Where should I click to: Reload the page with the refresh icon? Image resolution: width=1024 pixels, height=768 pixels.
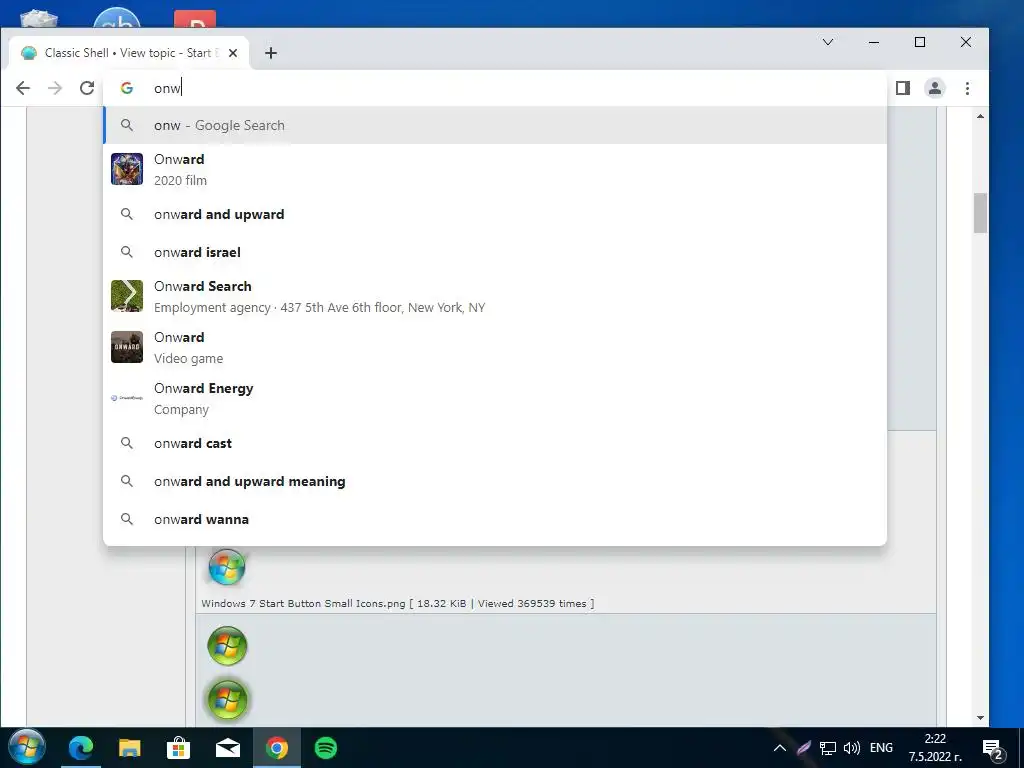click(x=87, y=88)
